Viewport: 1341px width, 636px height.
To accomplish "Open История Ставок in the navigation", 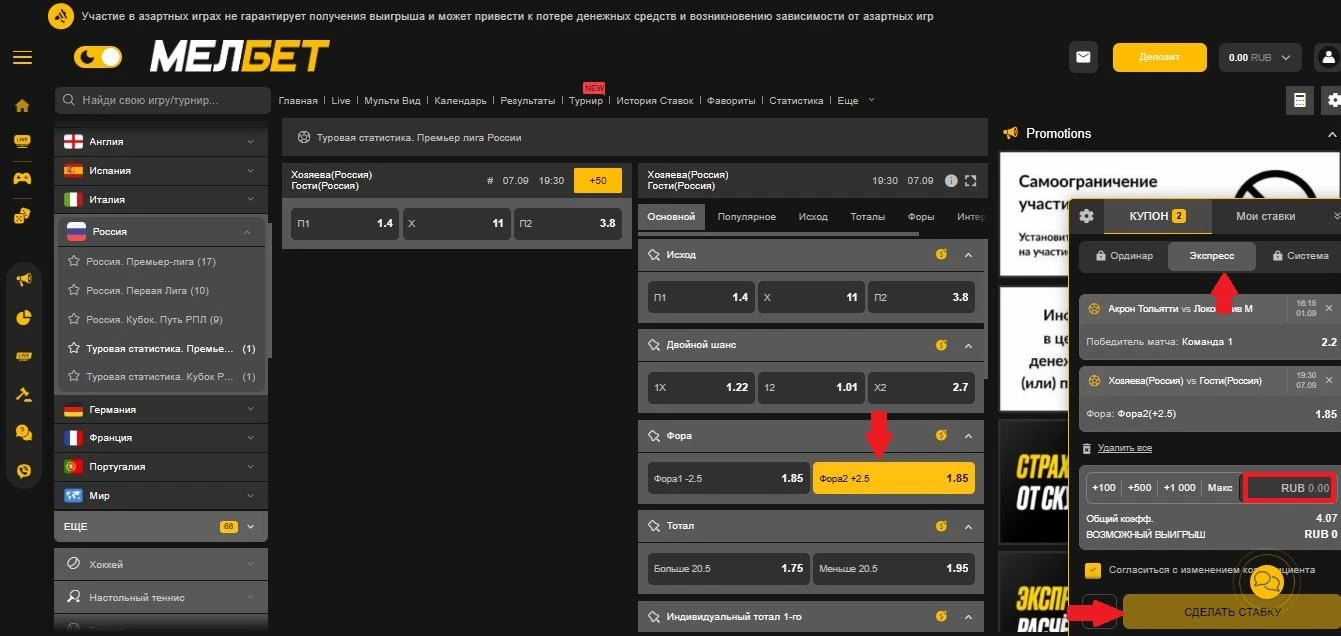I will point(655,101).
